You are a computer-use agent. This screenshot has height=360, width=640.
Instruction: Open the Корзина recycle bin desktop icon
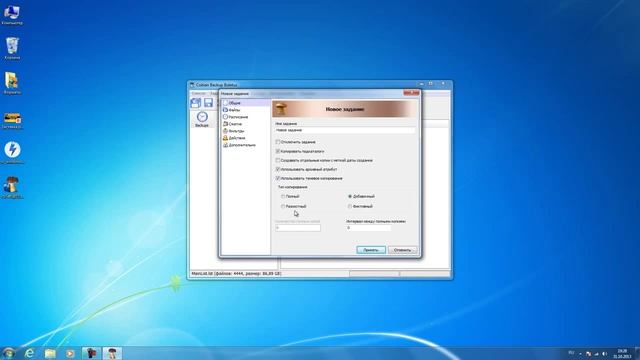pos(12,49)
